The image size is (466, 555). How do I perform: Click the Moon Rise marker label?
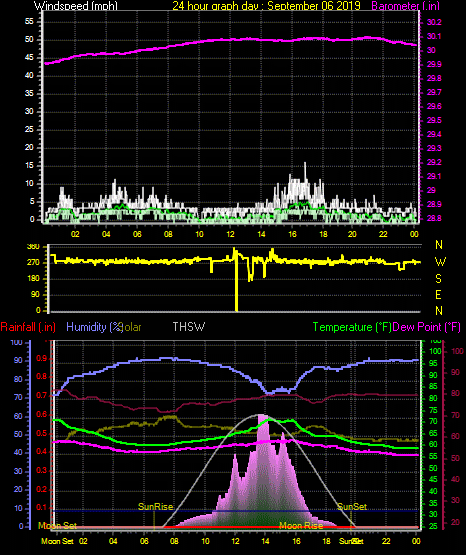point(301,526)
